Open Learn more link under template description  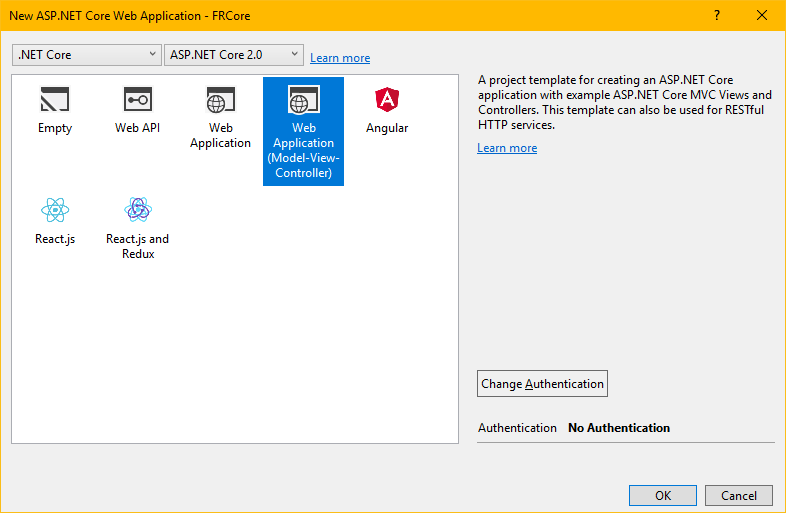click(507, 148)
